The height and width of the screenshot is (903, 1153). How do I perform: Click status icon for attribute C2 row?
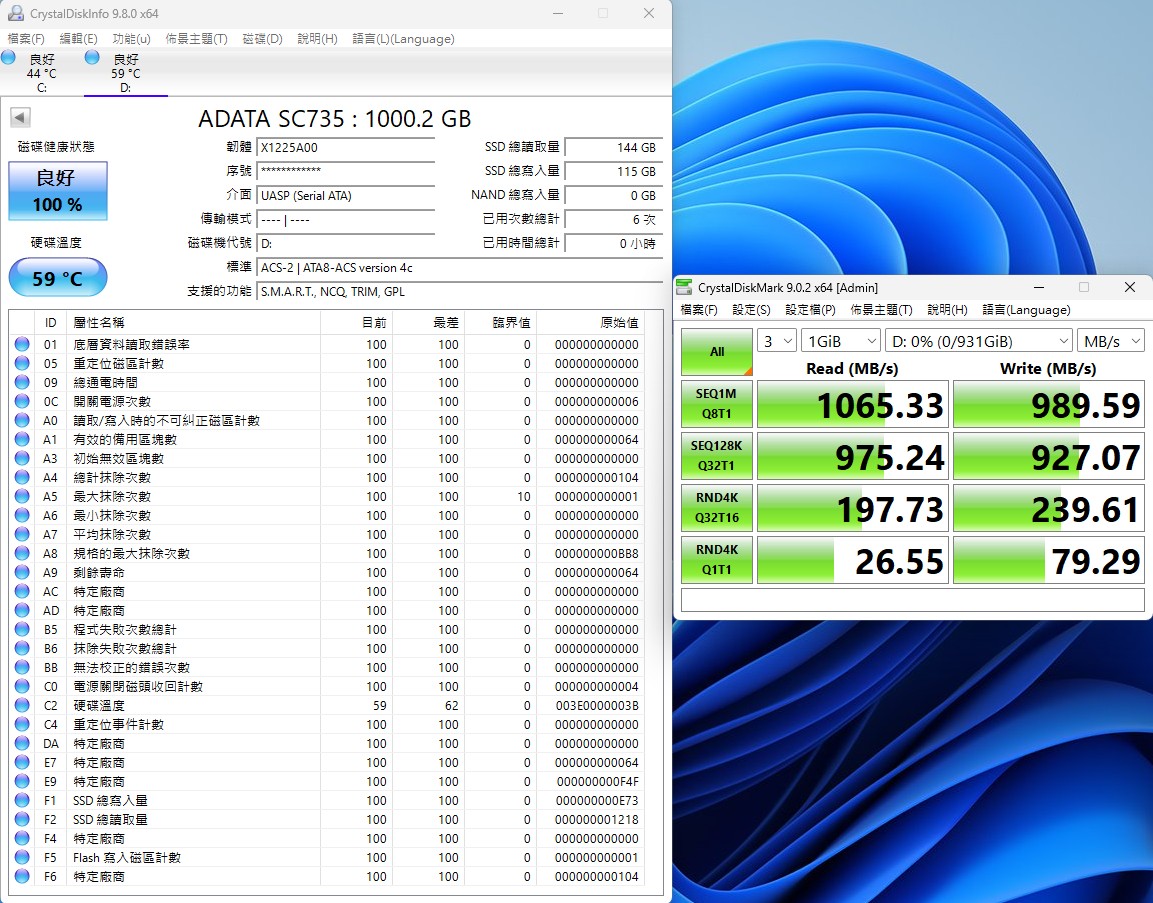22,705
